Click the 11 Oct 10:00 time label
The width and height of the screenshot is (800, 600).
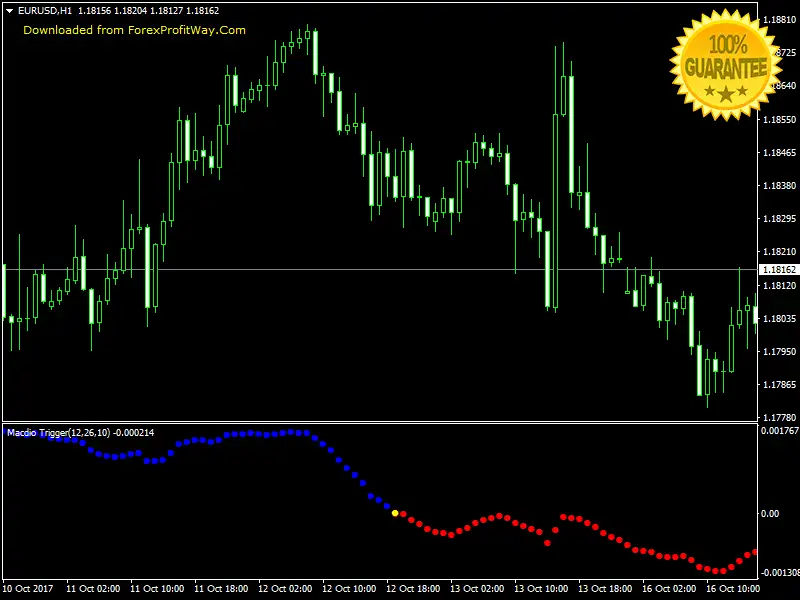[157, 589]
